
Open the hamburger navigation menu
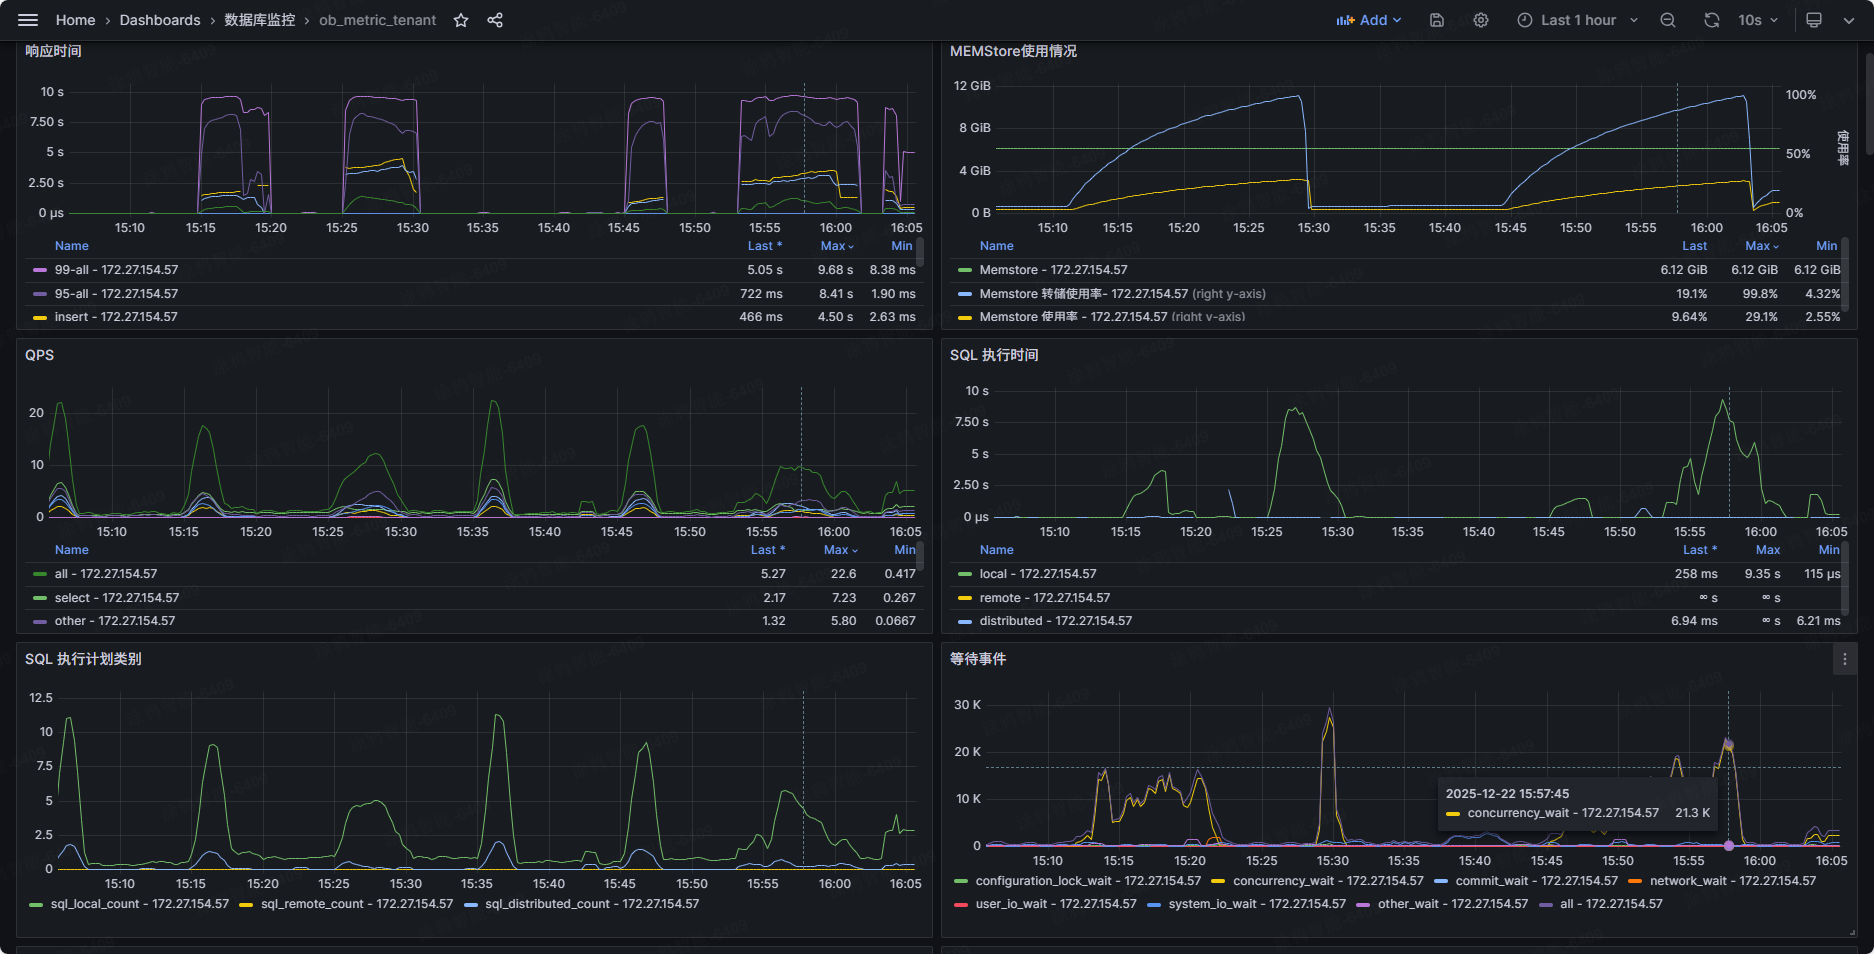28,20
